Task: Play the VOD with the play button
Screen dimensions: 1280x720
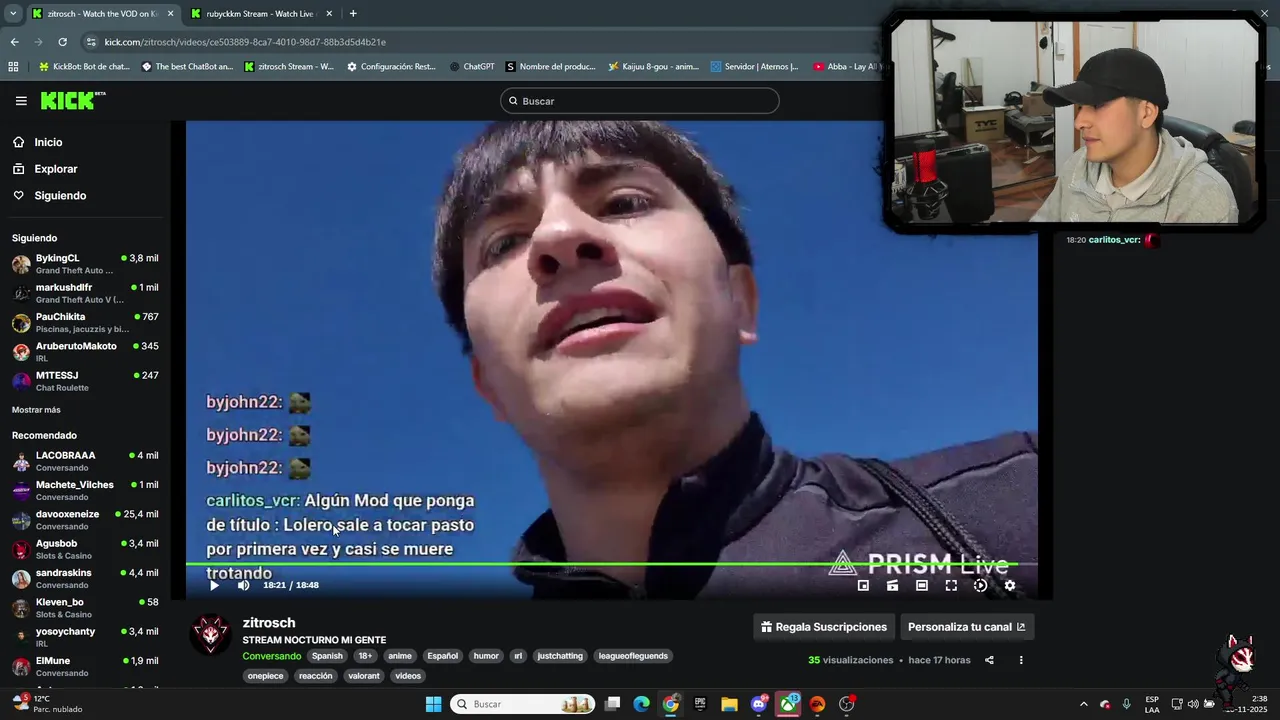Action: pyautogui.click(x=214, y=586)
